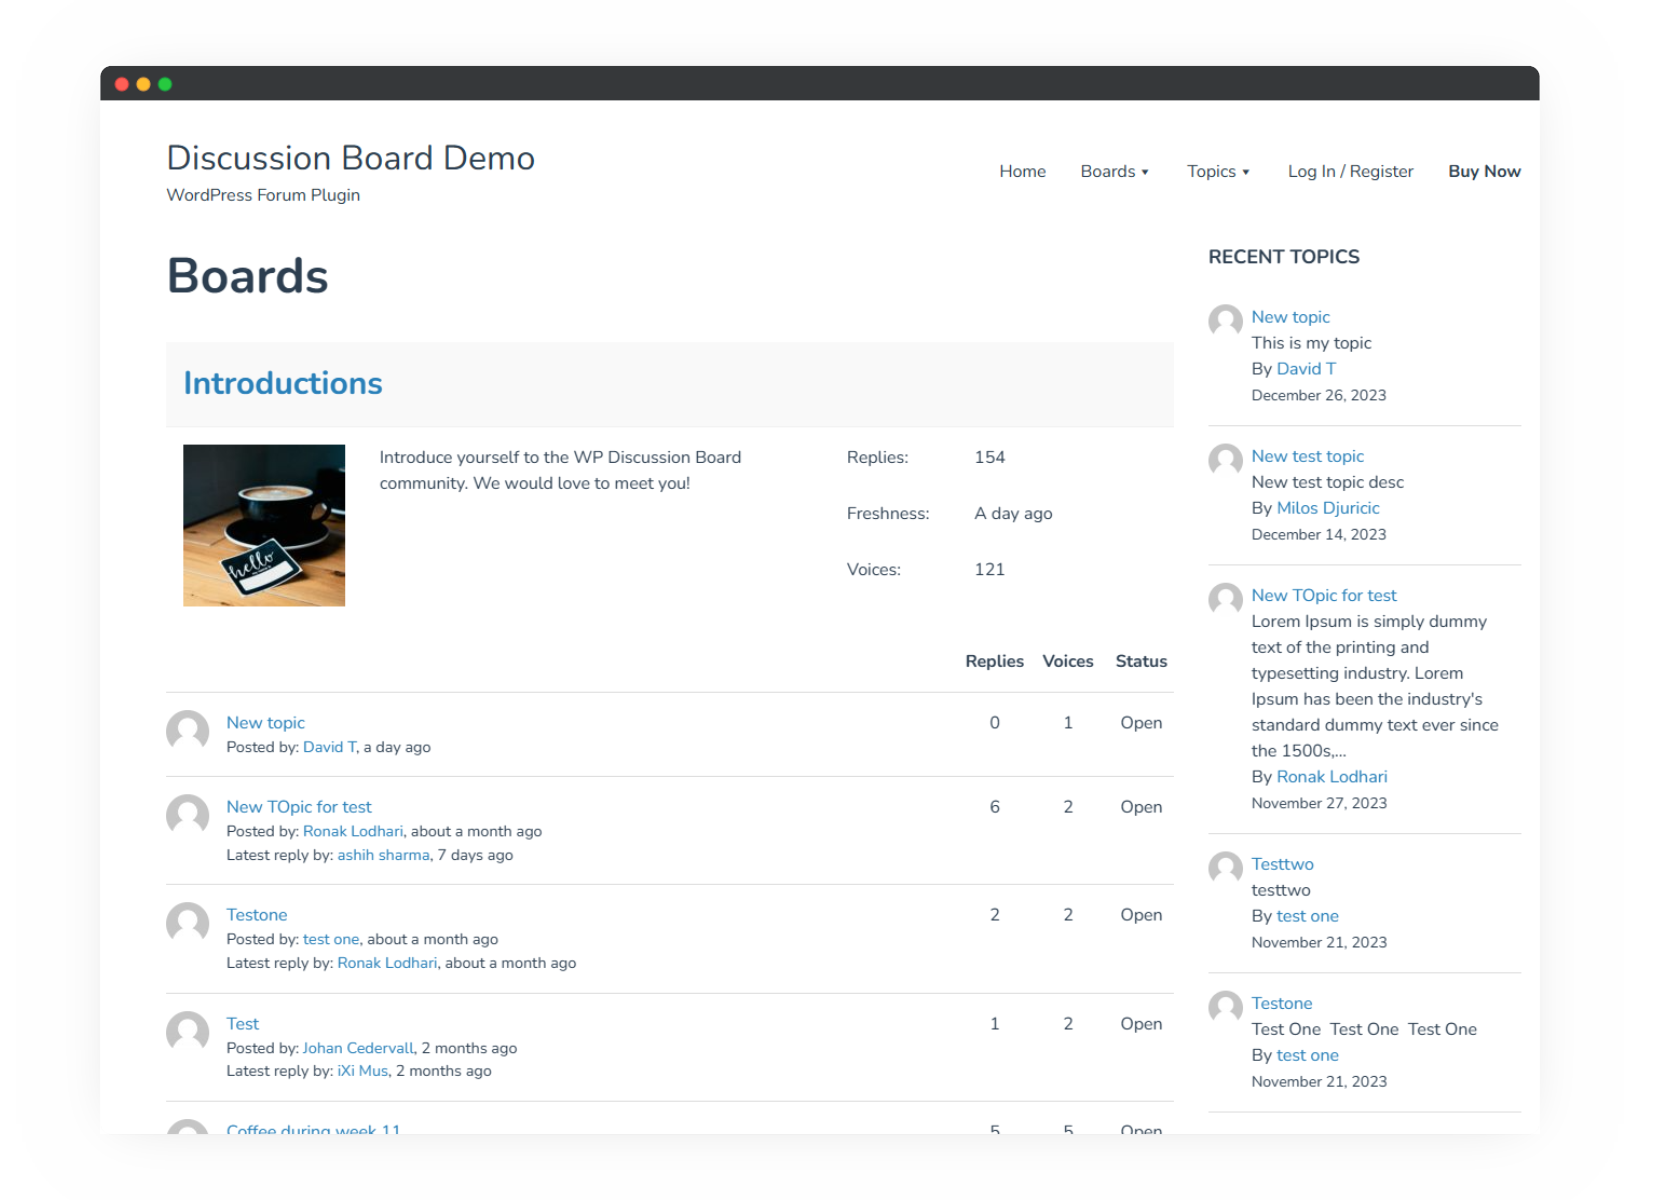Screen dimensions: 1657x1200
Task: Expand the Topics navigation dropdown
Action: 1217,171
